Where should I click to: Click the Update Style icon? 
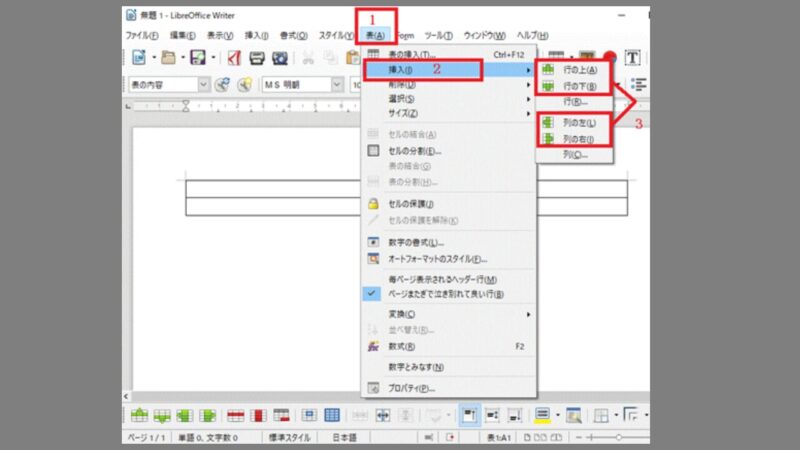click(222, 84)
